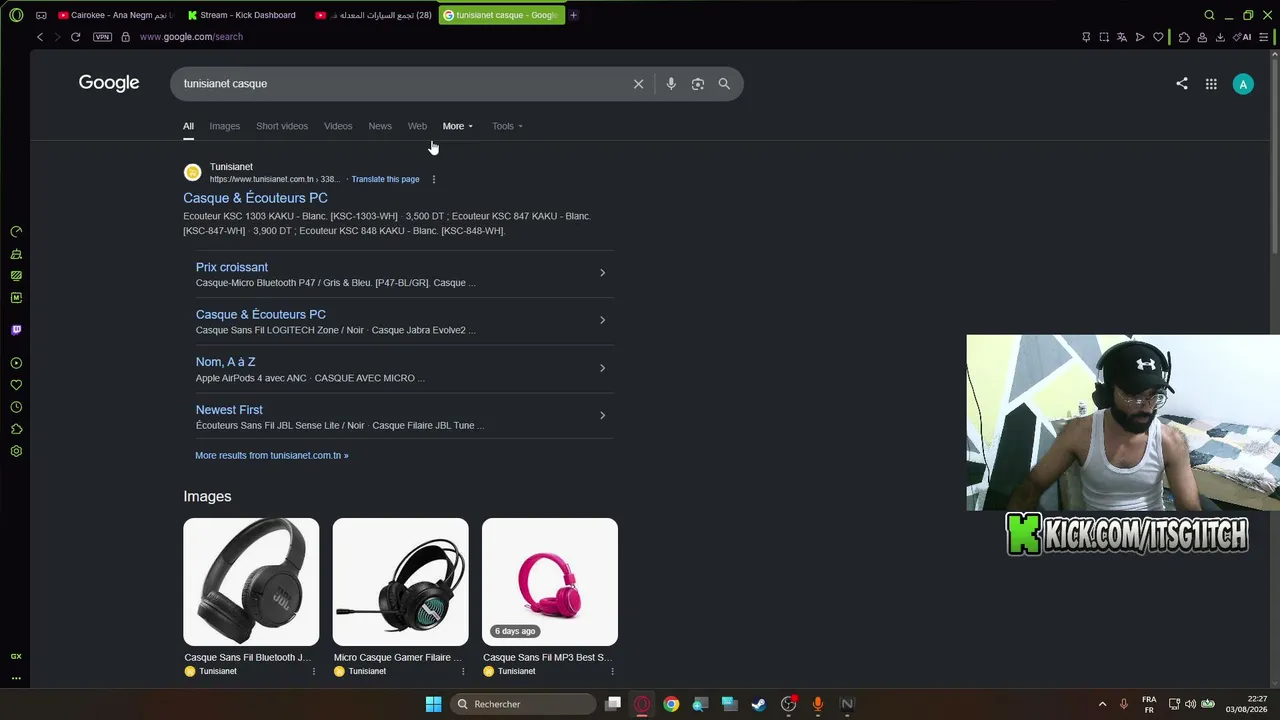Image resolution: width=1280 pixels, height=720 pixels.
Task: Click the translate page icon
Action: click(1122, 37)
